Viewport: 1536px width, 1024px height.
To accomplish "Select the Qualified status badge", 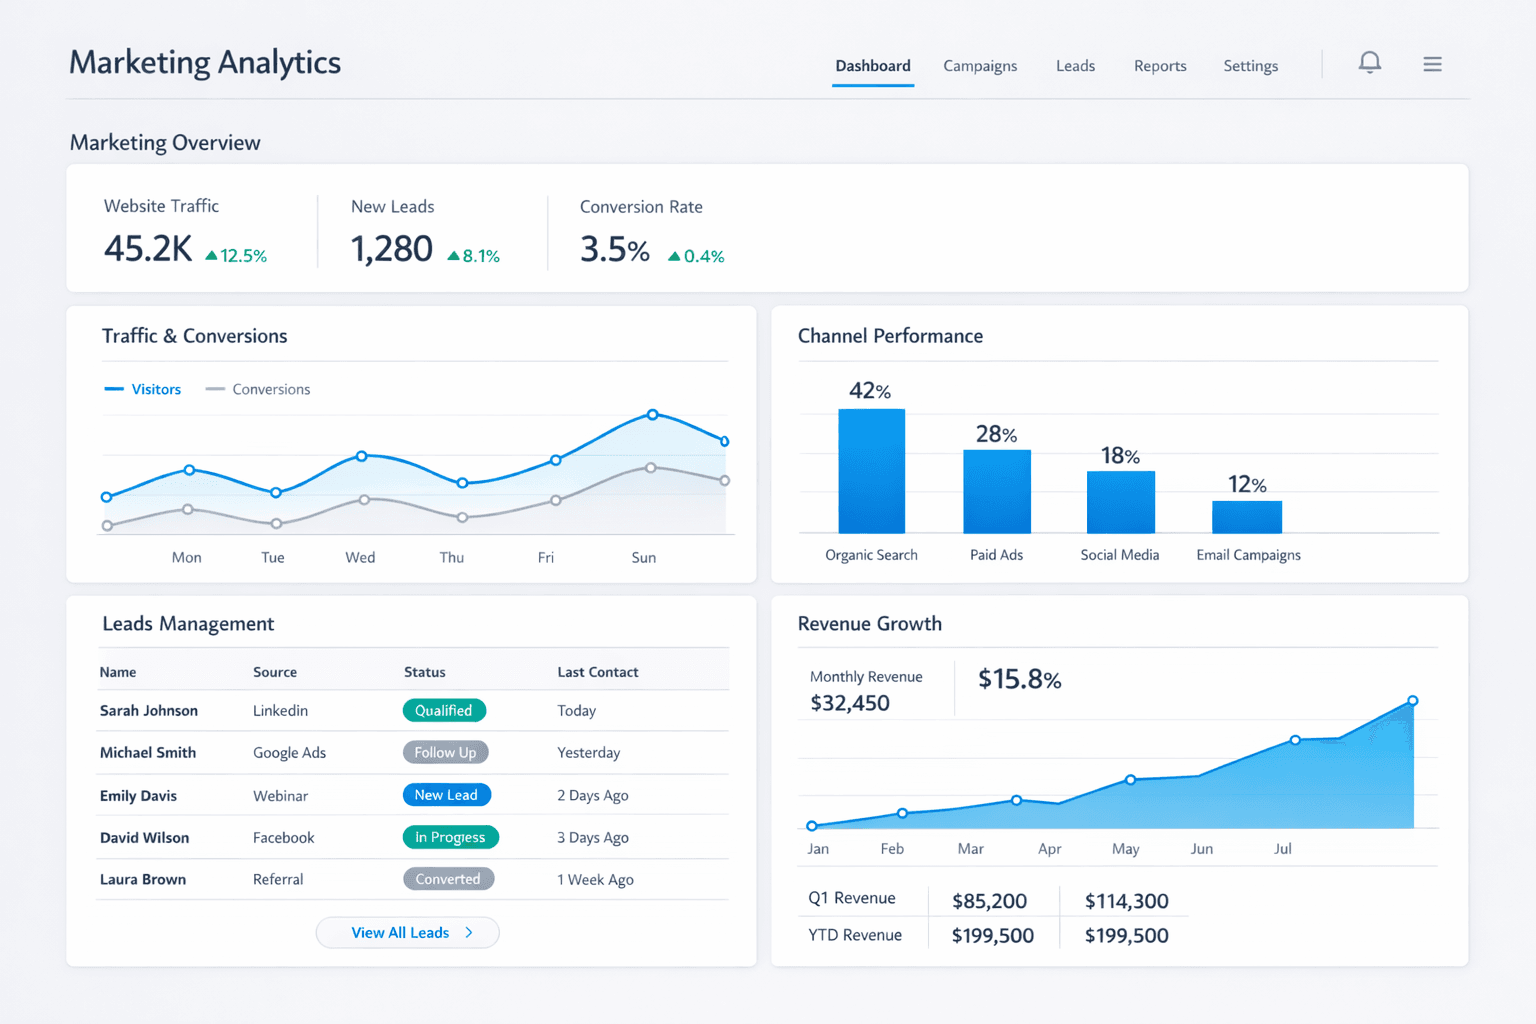I will (444, 710).
